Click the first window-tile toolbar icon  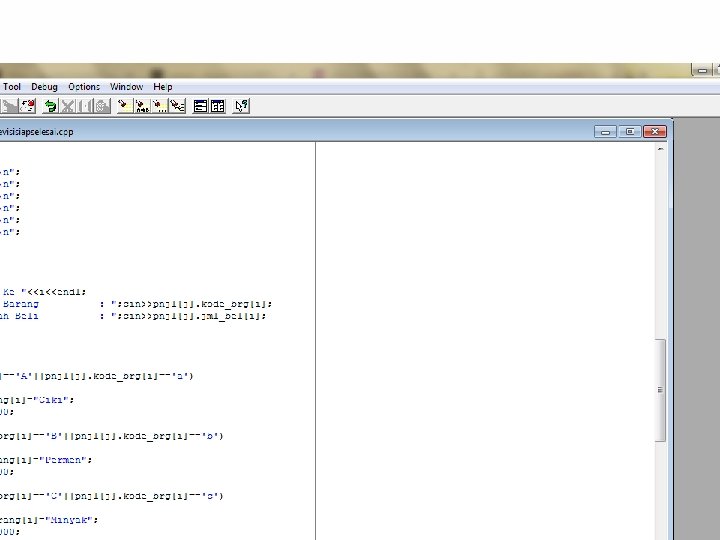(x=200, y=107)
